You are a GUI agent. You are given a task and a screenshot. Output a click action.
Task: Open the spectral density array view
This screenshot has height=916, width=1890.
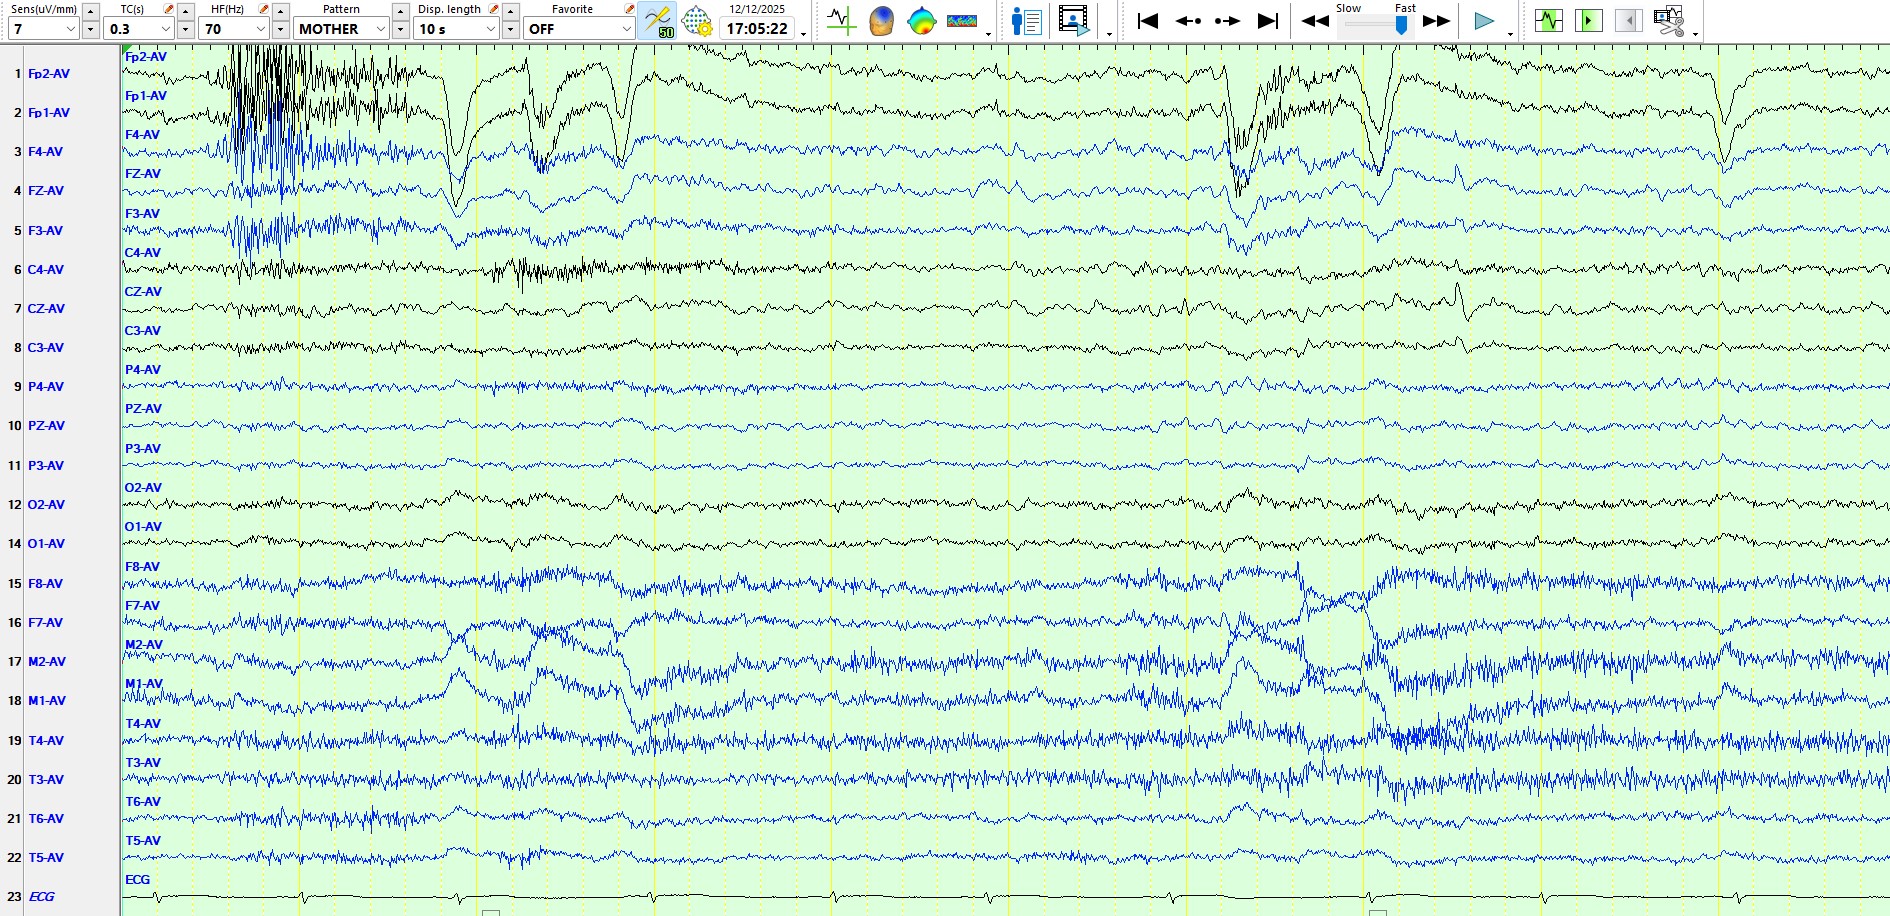(x=962, y=21)
